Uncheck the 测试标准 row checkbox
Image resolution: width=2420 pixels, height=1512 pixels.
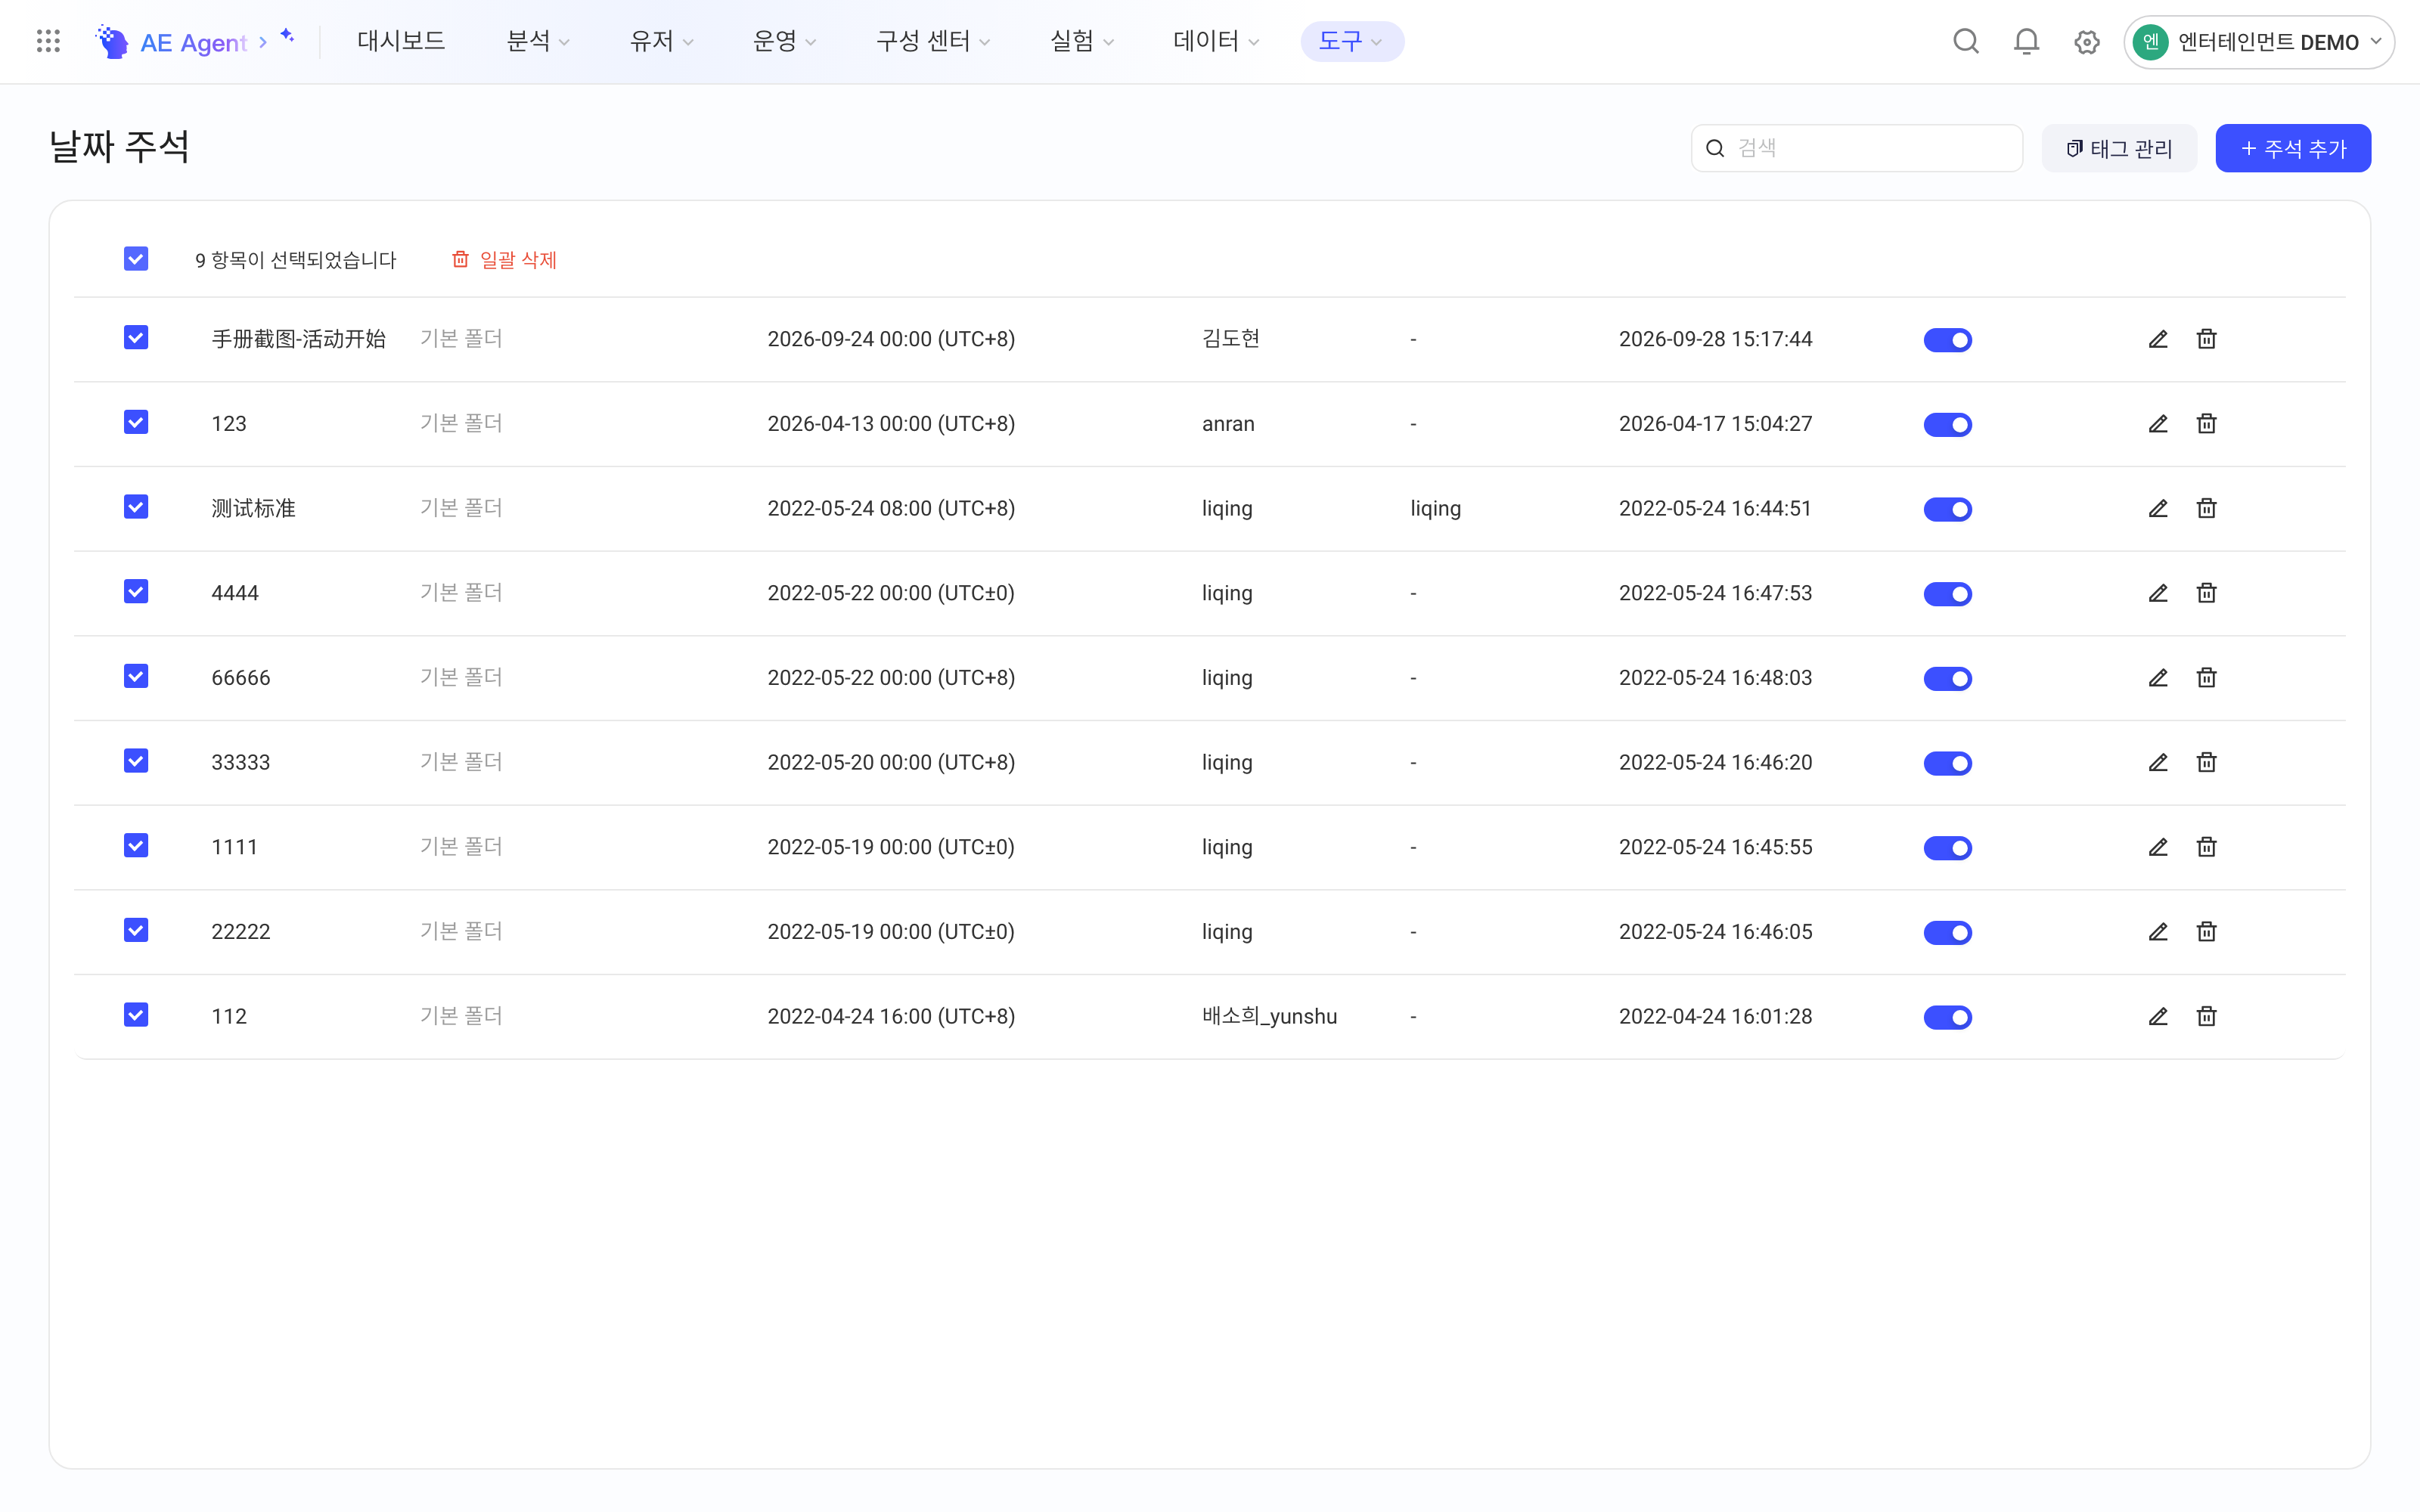click(136, 507)
